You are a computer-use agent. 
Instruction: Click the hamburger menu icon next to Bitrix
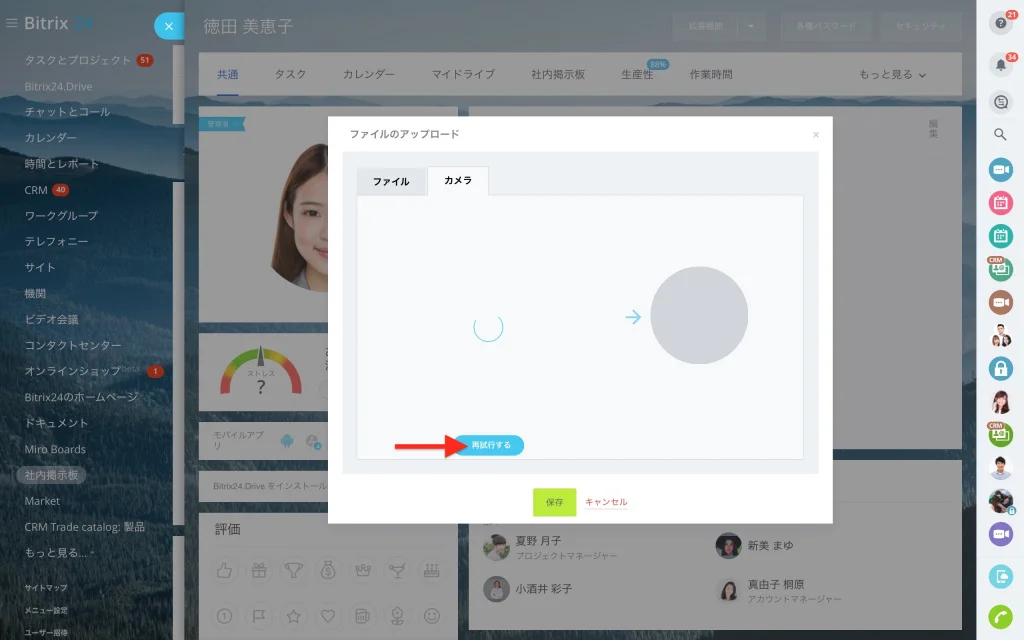pyautogui.click(x=11, y=24)
